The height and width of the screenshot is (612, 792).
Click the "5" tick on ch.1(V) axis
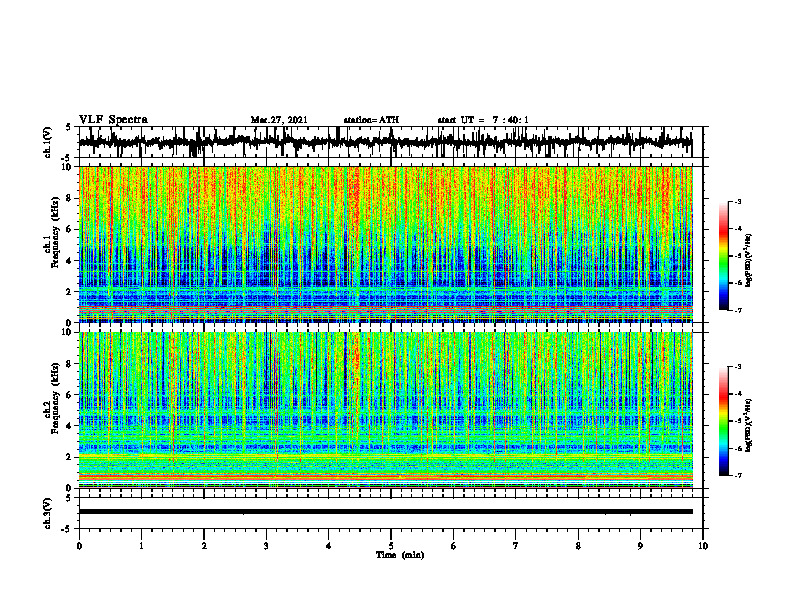coord(68,127)
